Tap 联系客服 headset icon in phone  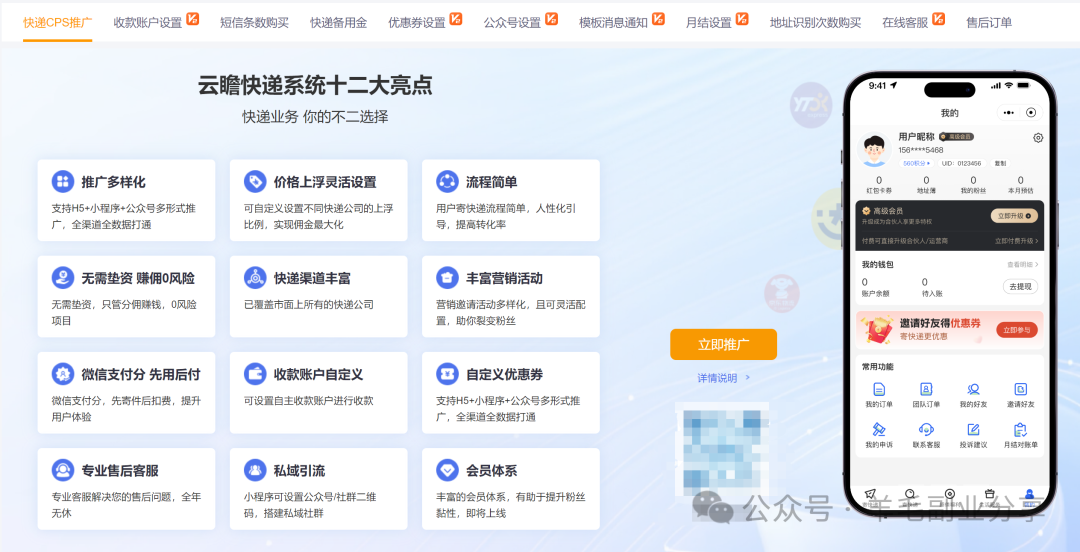pos(926,429)
